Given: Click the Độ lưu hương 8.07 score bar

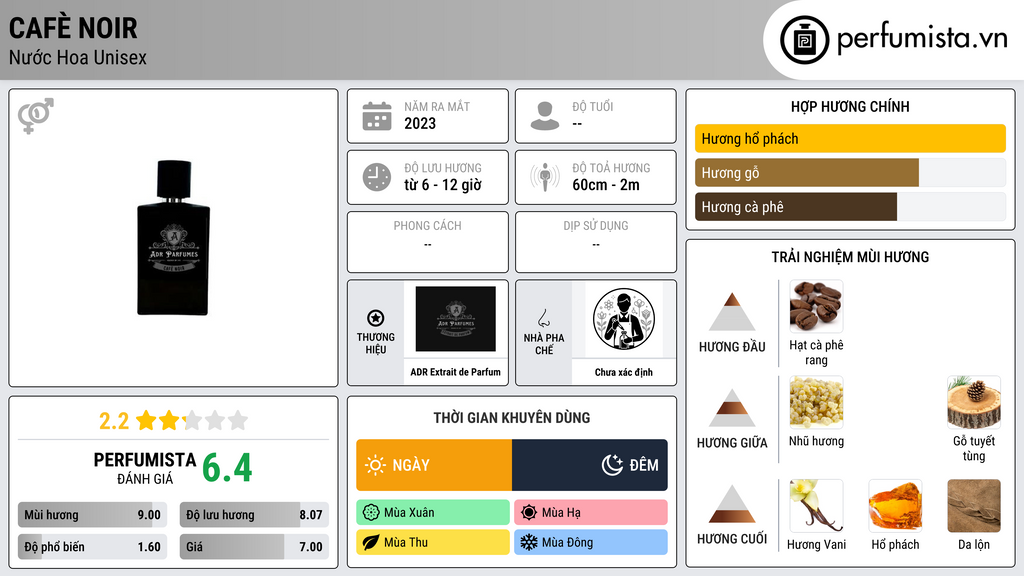Looking at the screenshot, I should (x=254, y=515).
